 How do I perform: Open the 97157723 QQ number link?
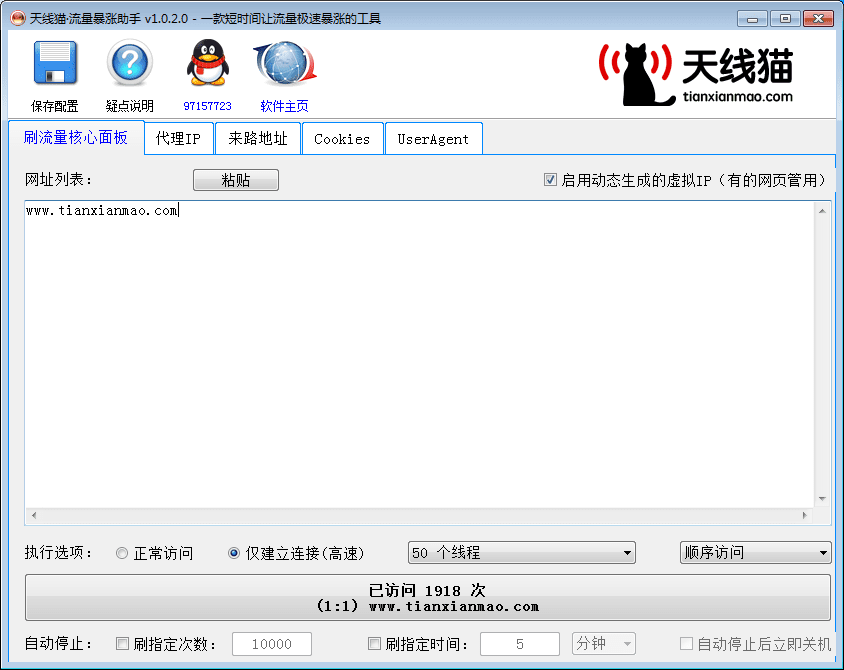point(207,106)
